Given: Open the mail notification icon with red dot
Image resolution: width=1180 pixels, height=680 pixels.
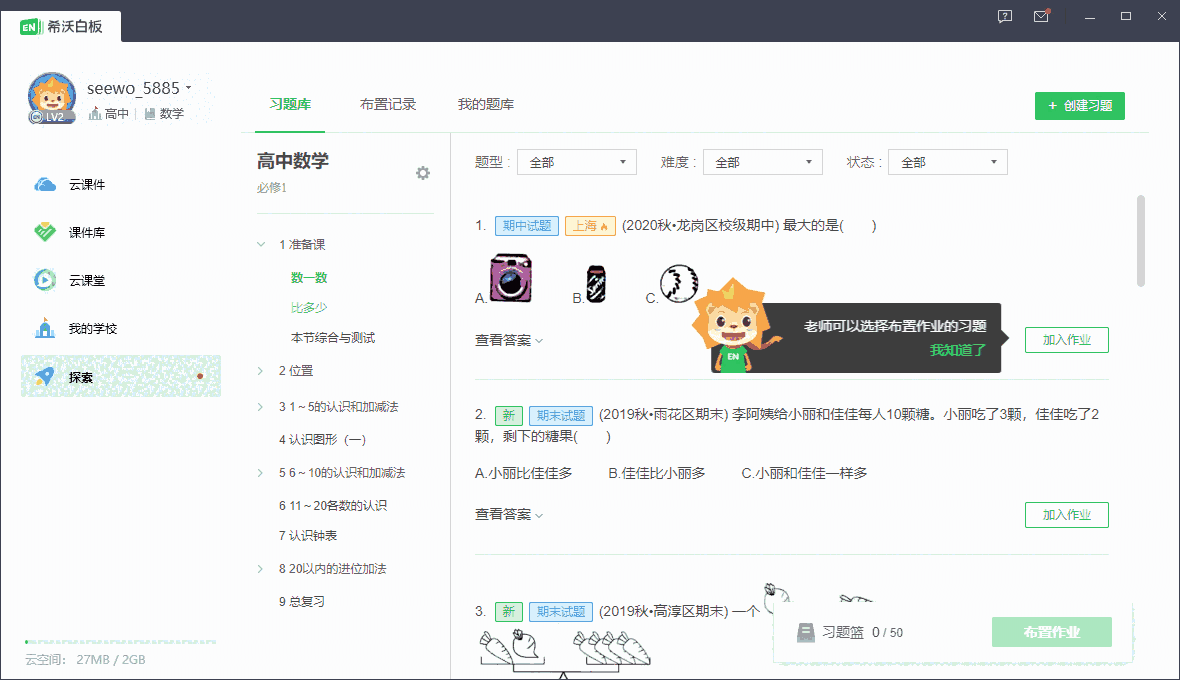Looking at the screenshot, I should pyautogui.click(x=1041, y=16).
